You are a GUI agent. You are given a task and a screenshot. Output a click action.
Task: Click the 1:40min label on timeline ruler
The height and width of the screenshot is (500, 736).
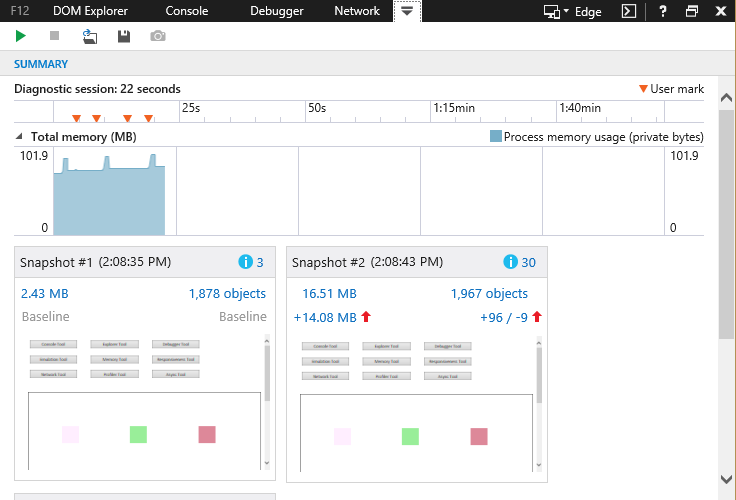(580, 108)
